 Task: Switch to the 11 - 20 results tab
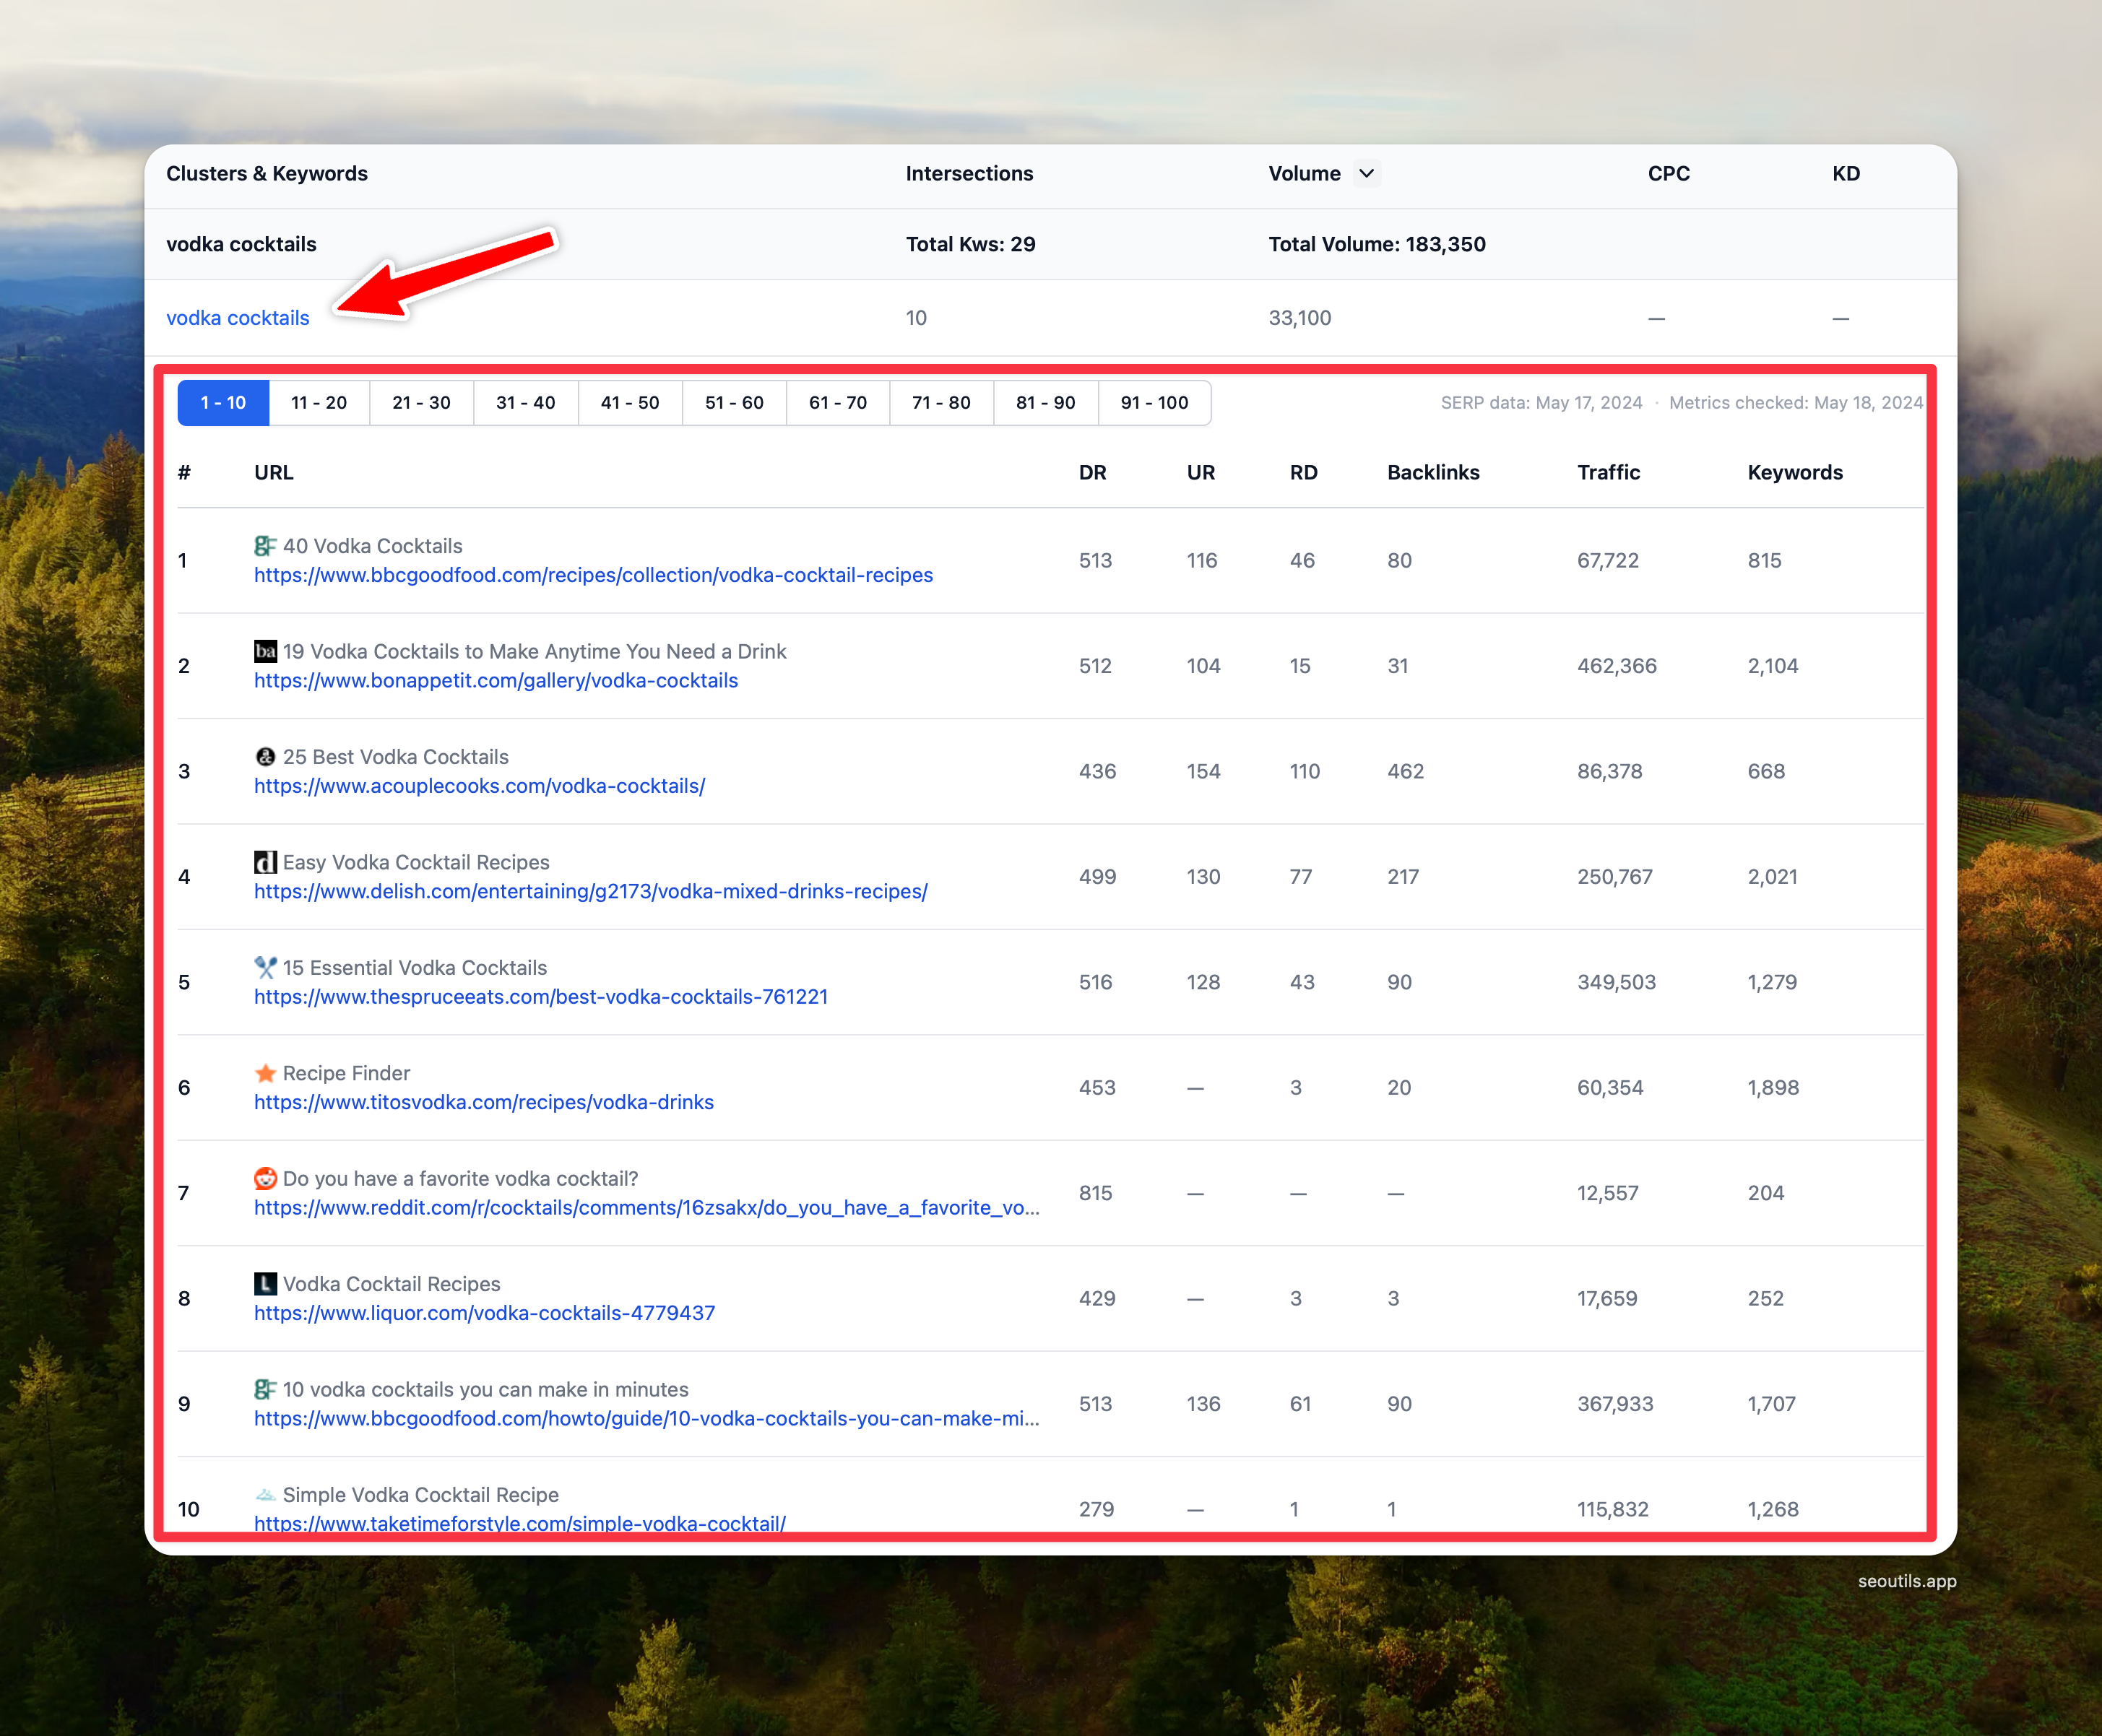[319, 403]
